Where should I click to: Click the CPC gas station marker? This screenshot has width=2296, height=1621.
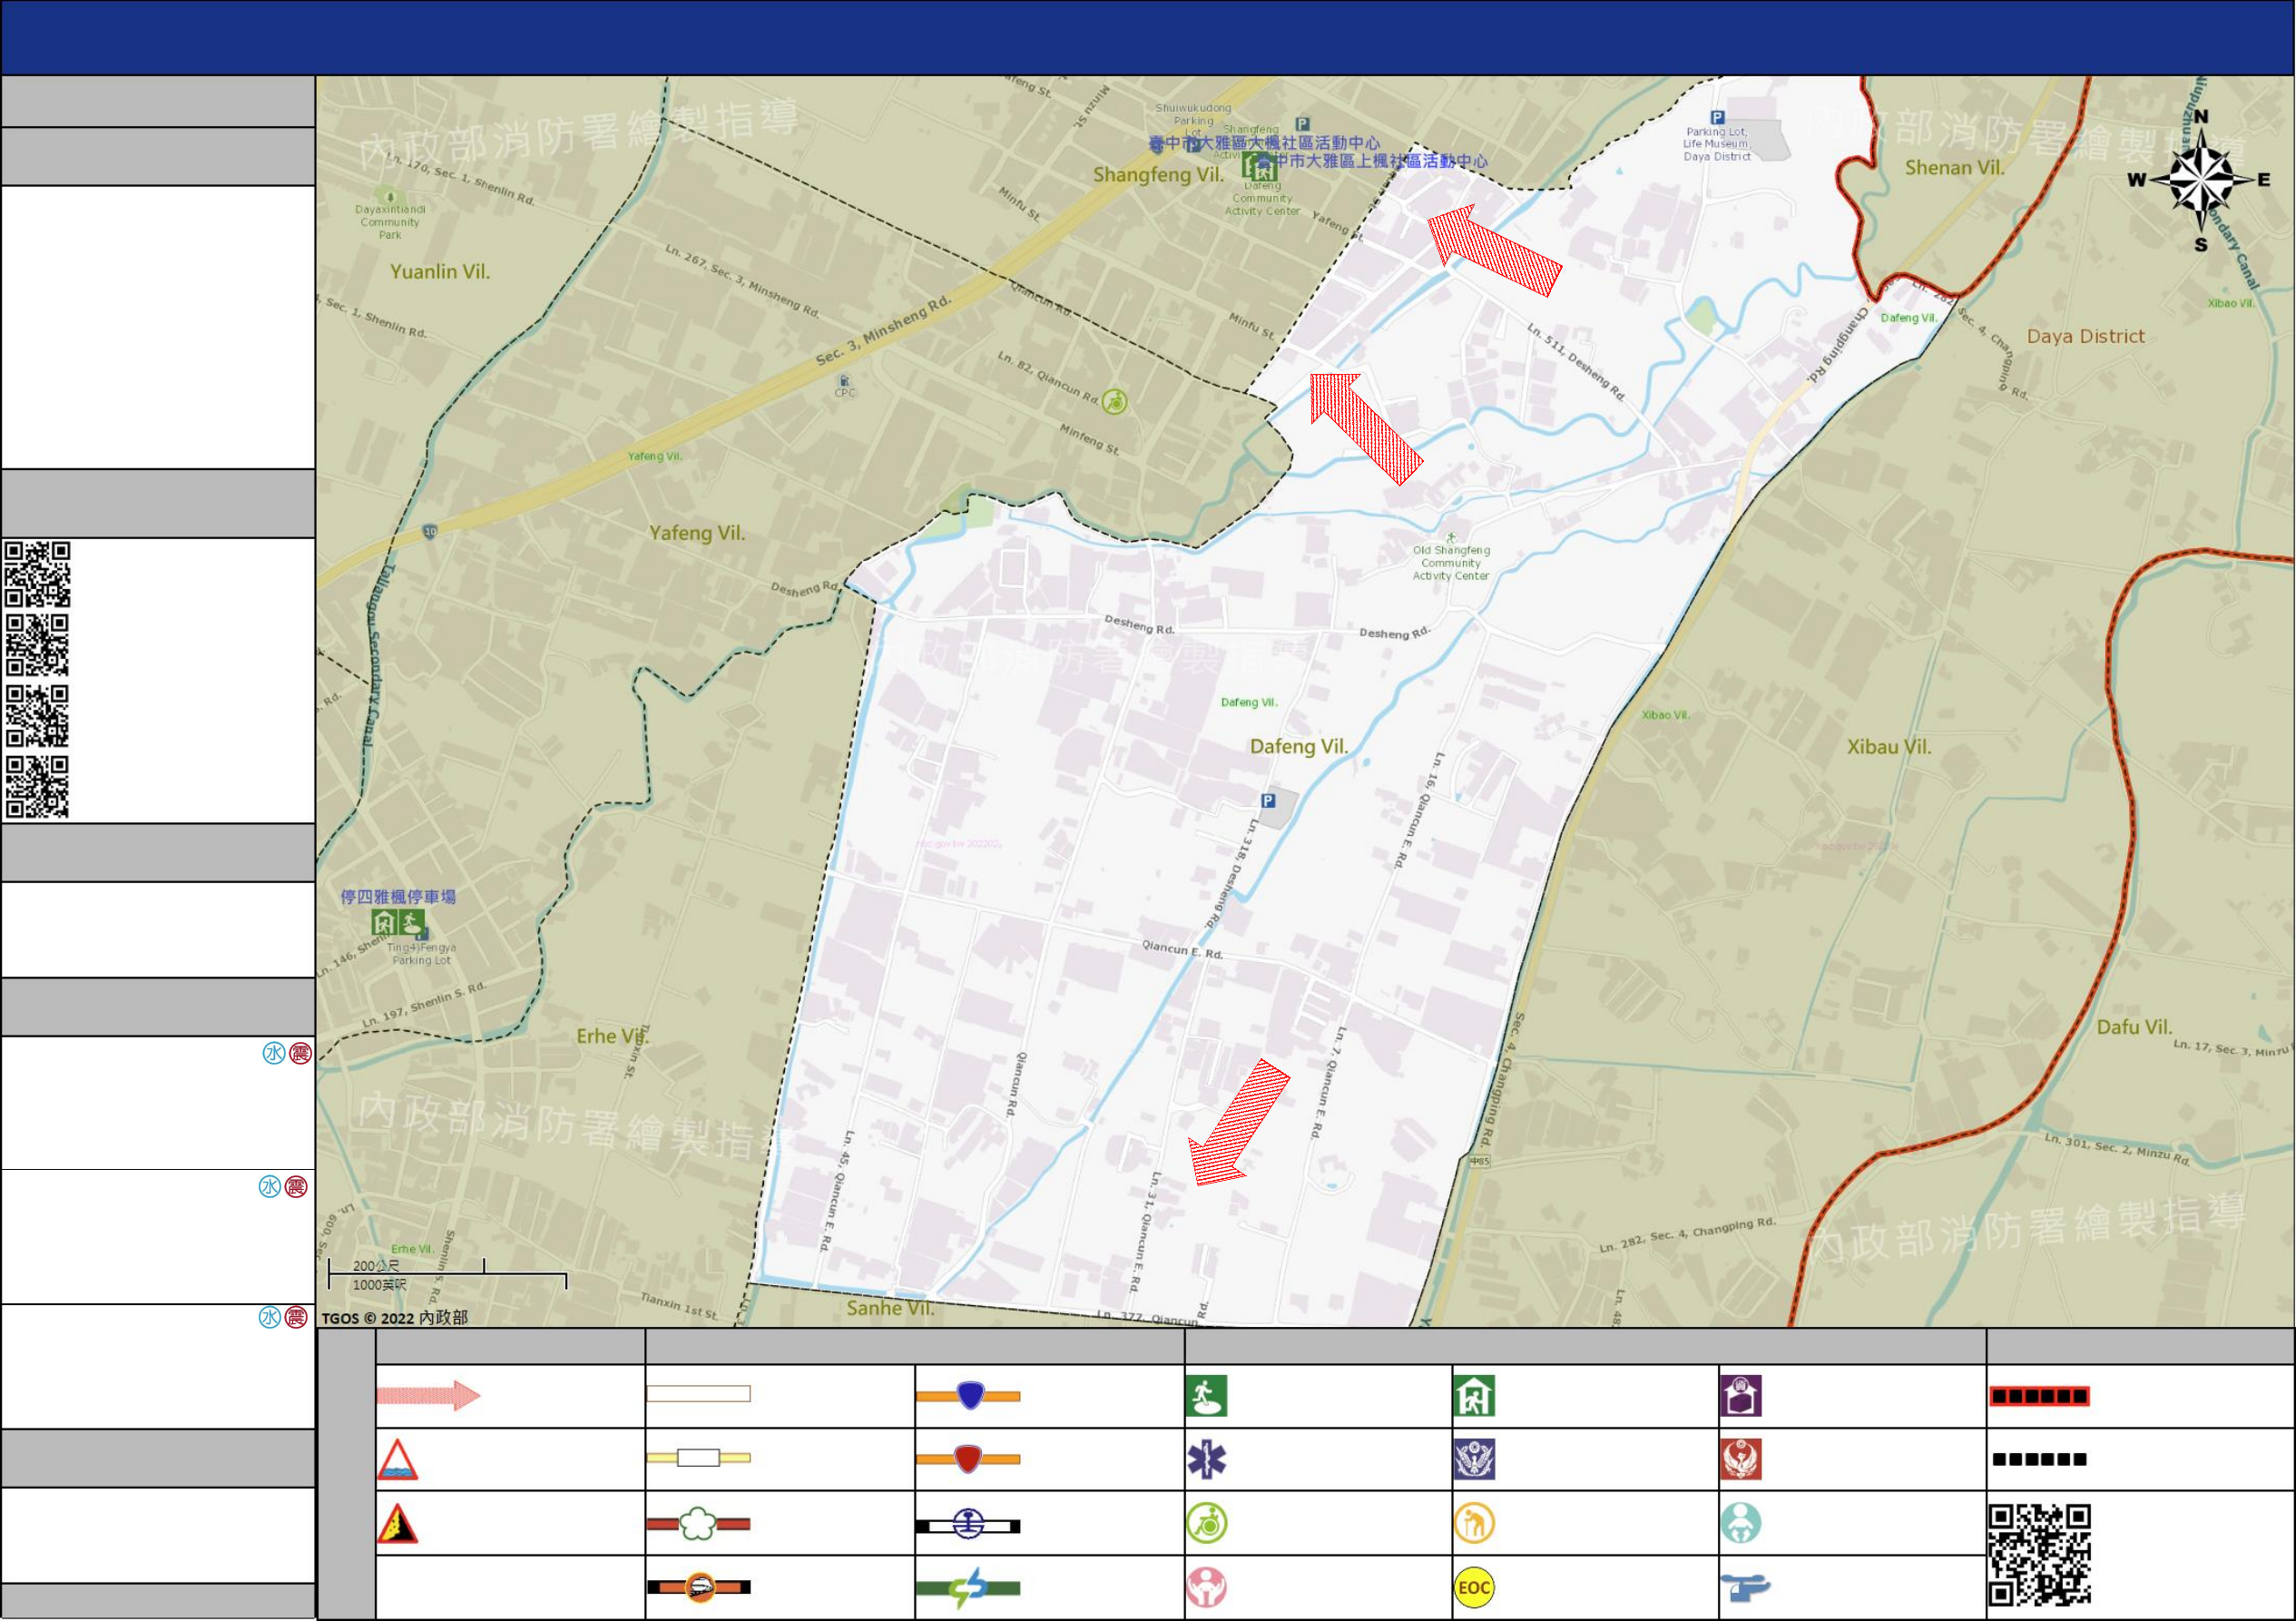click(x=845, y=381)
